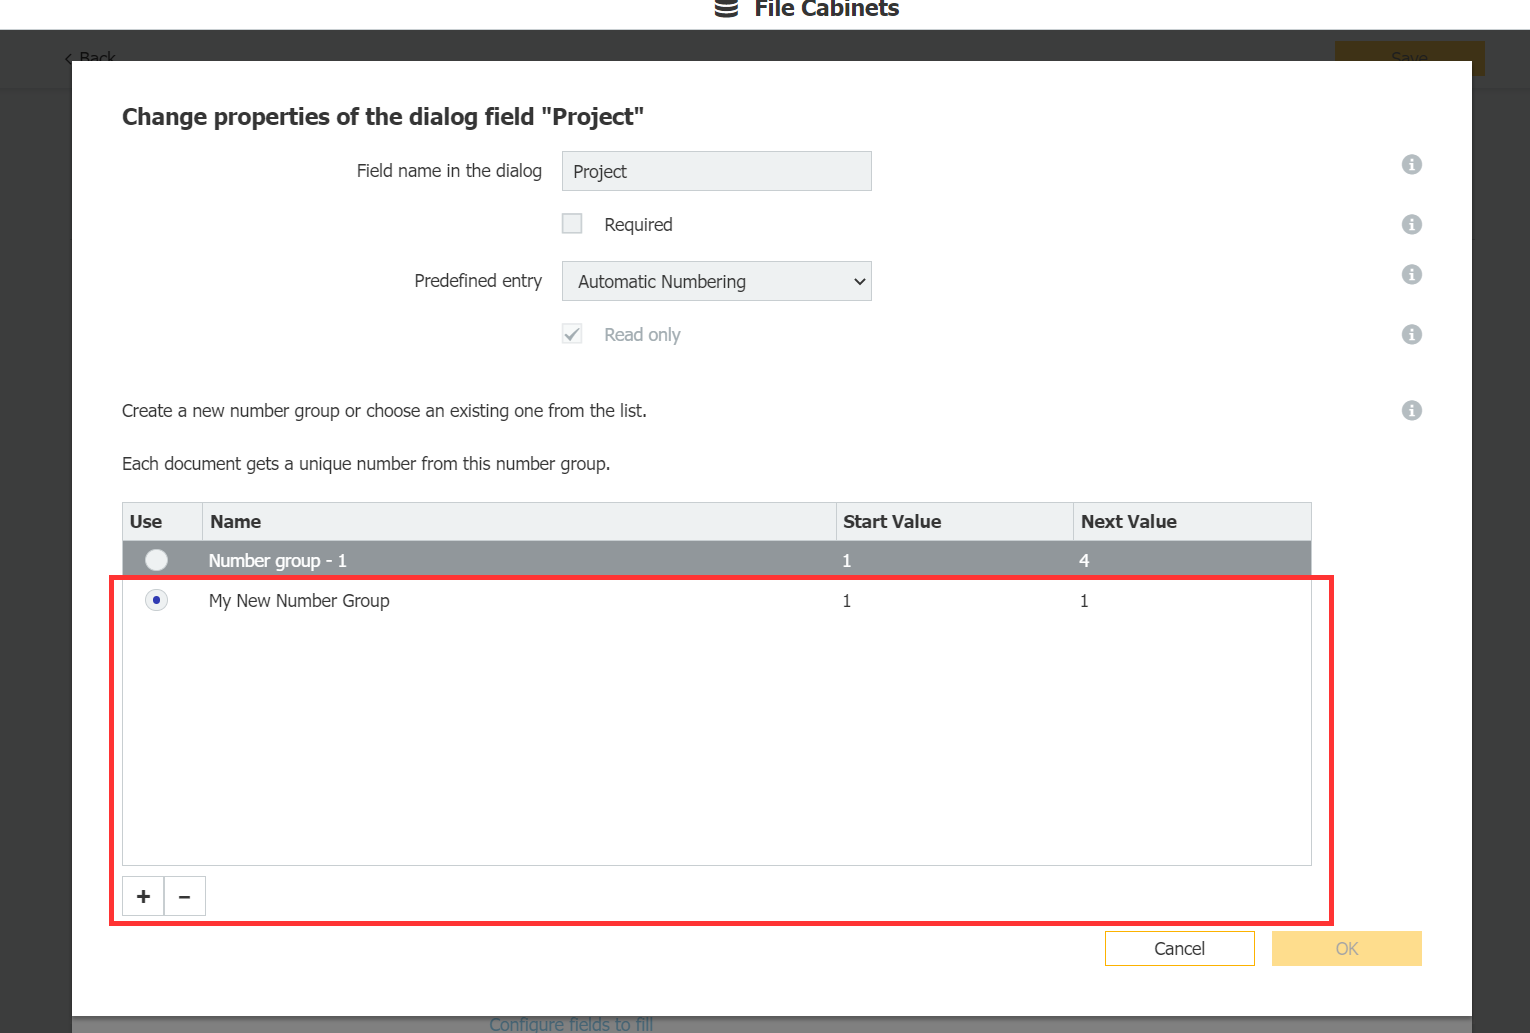The height and width of the screenshot is (1033, 1530).
Task: Remove number group with minus button
Action: (185, 896)
